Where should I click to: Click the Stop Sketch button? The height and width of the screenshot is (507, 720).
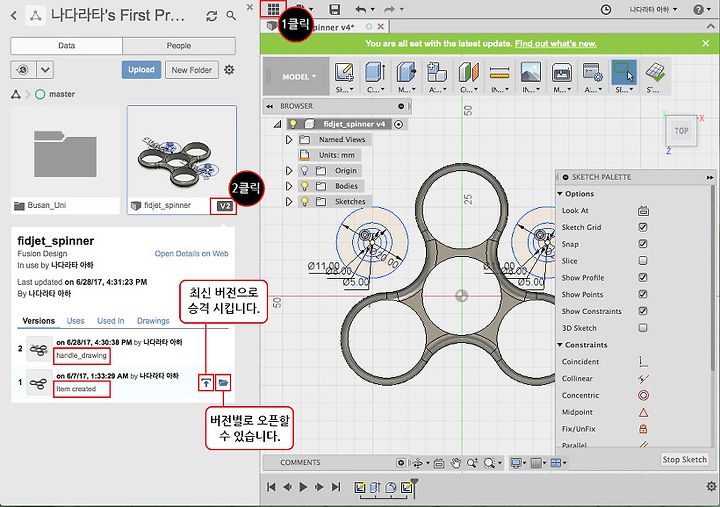tap(684, 459)
